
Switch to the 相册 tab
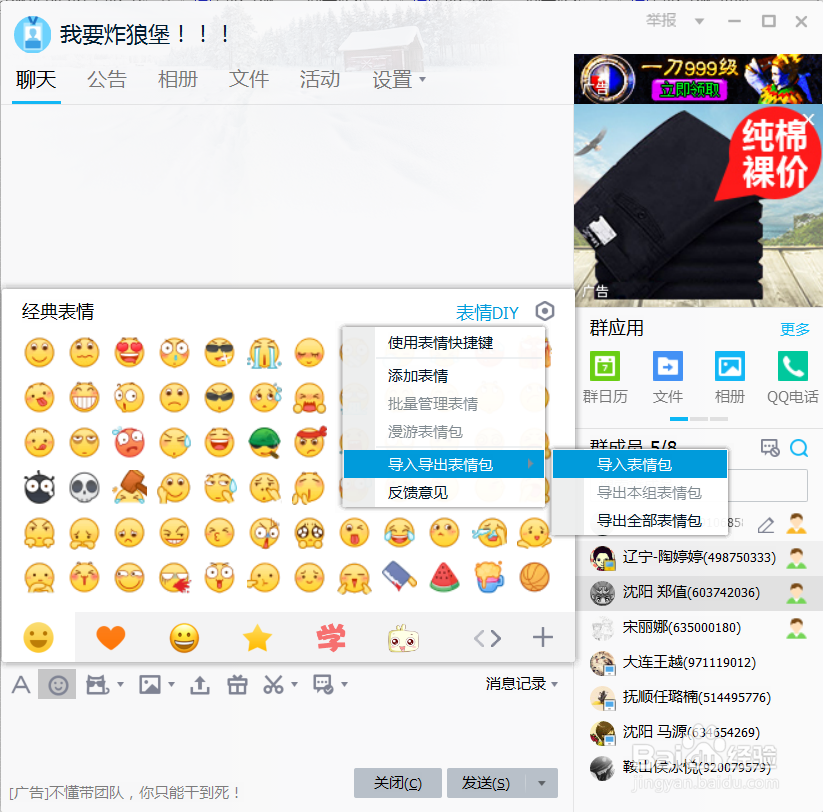[x=177, y=80]
